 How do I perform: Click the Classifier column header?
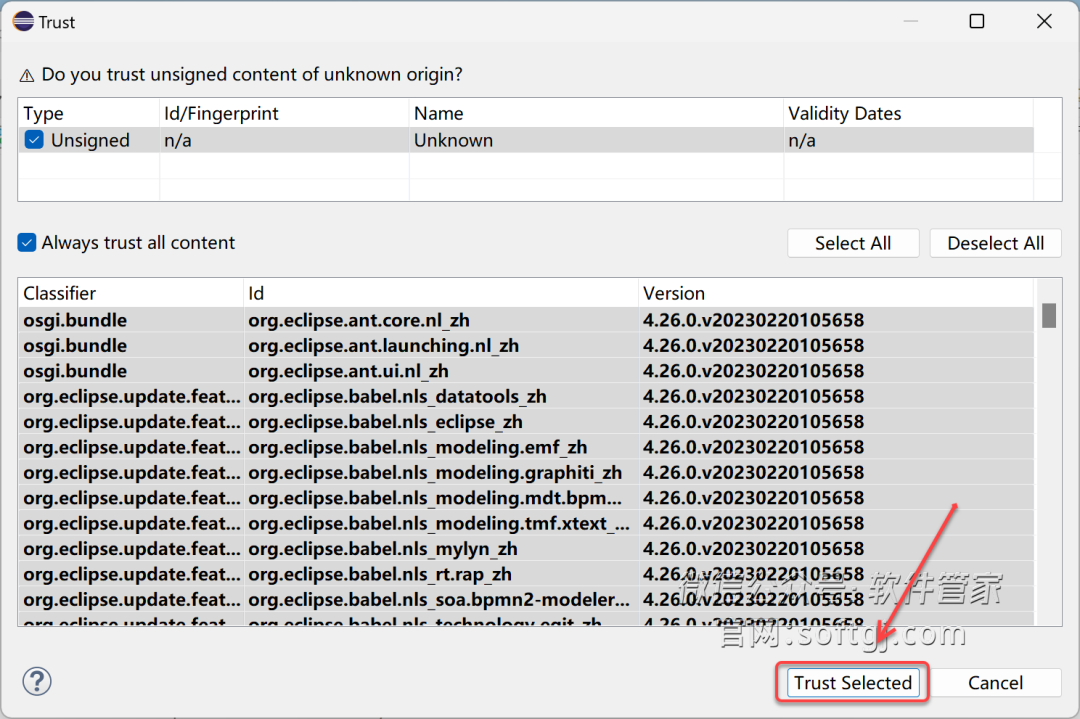click(131, 293)
